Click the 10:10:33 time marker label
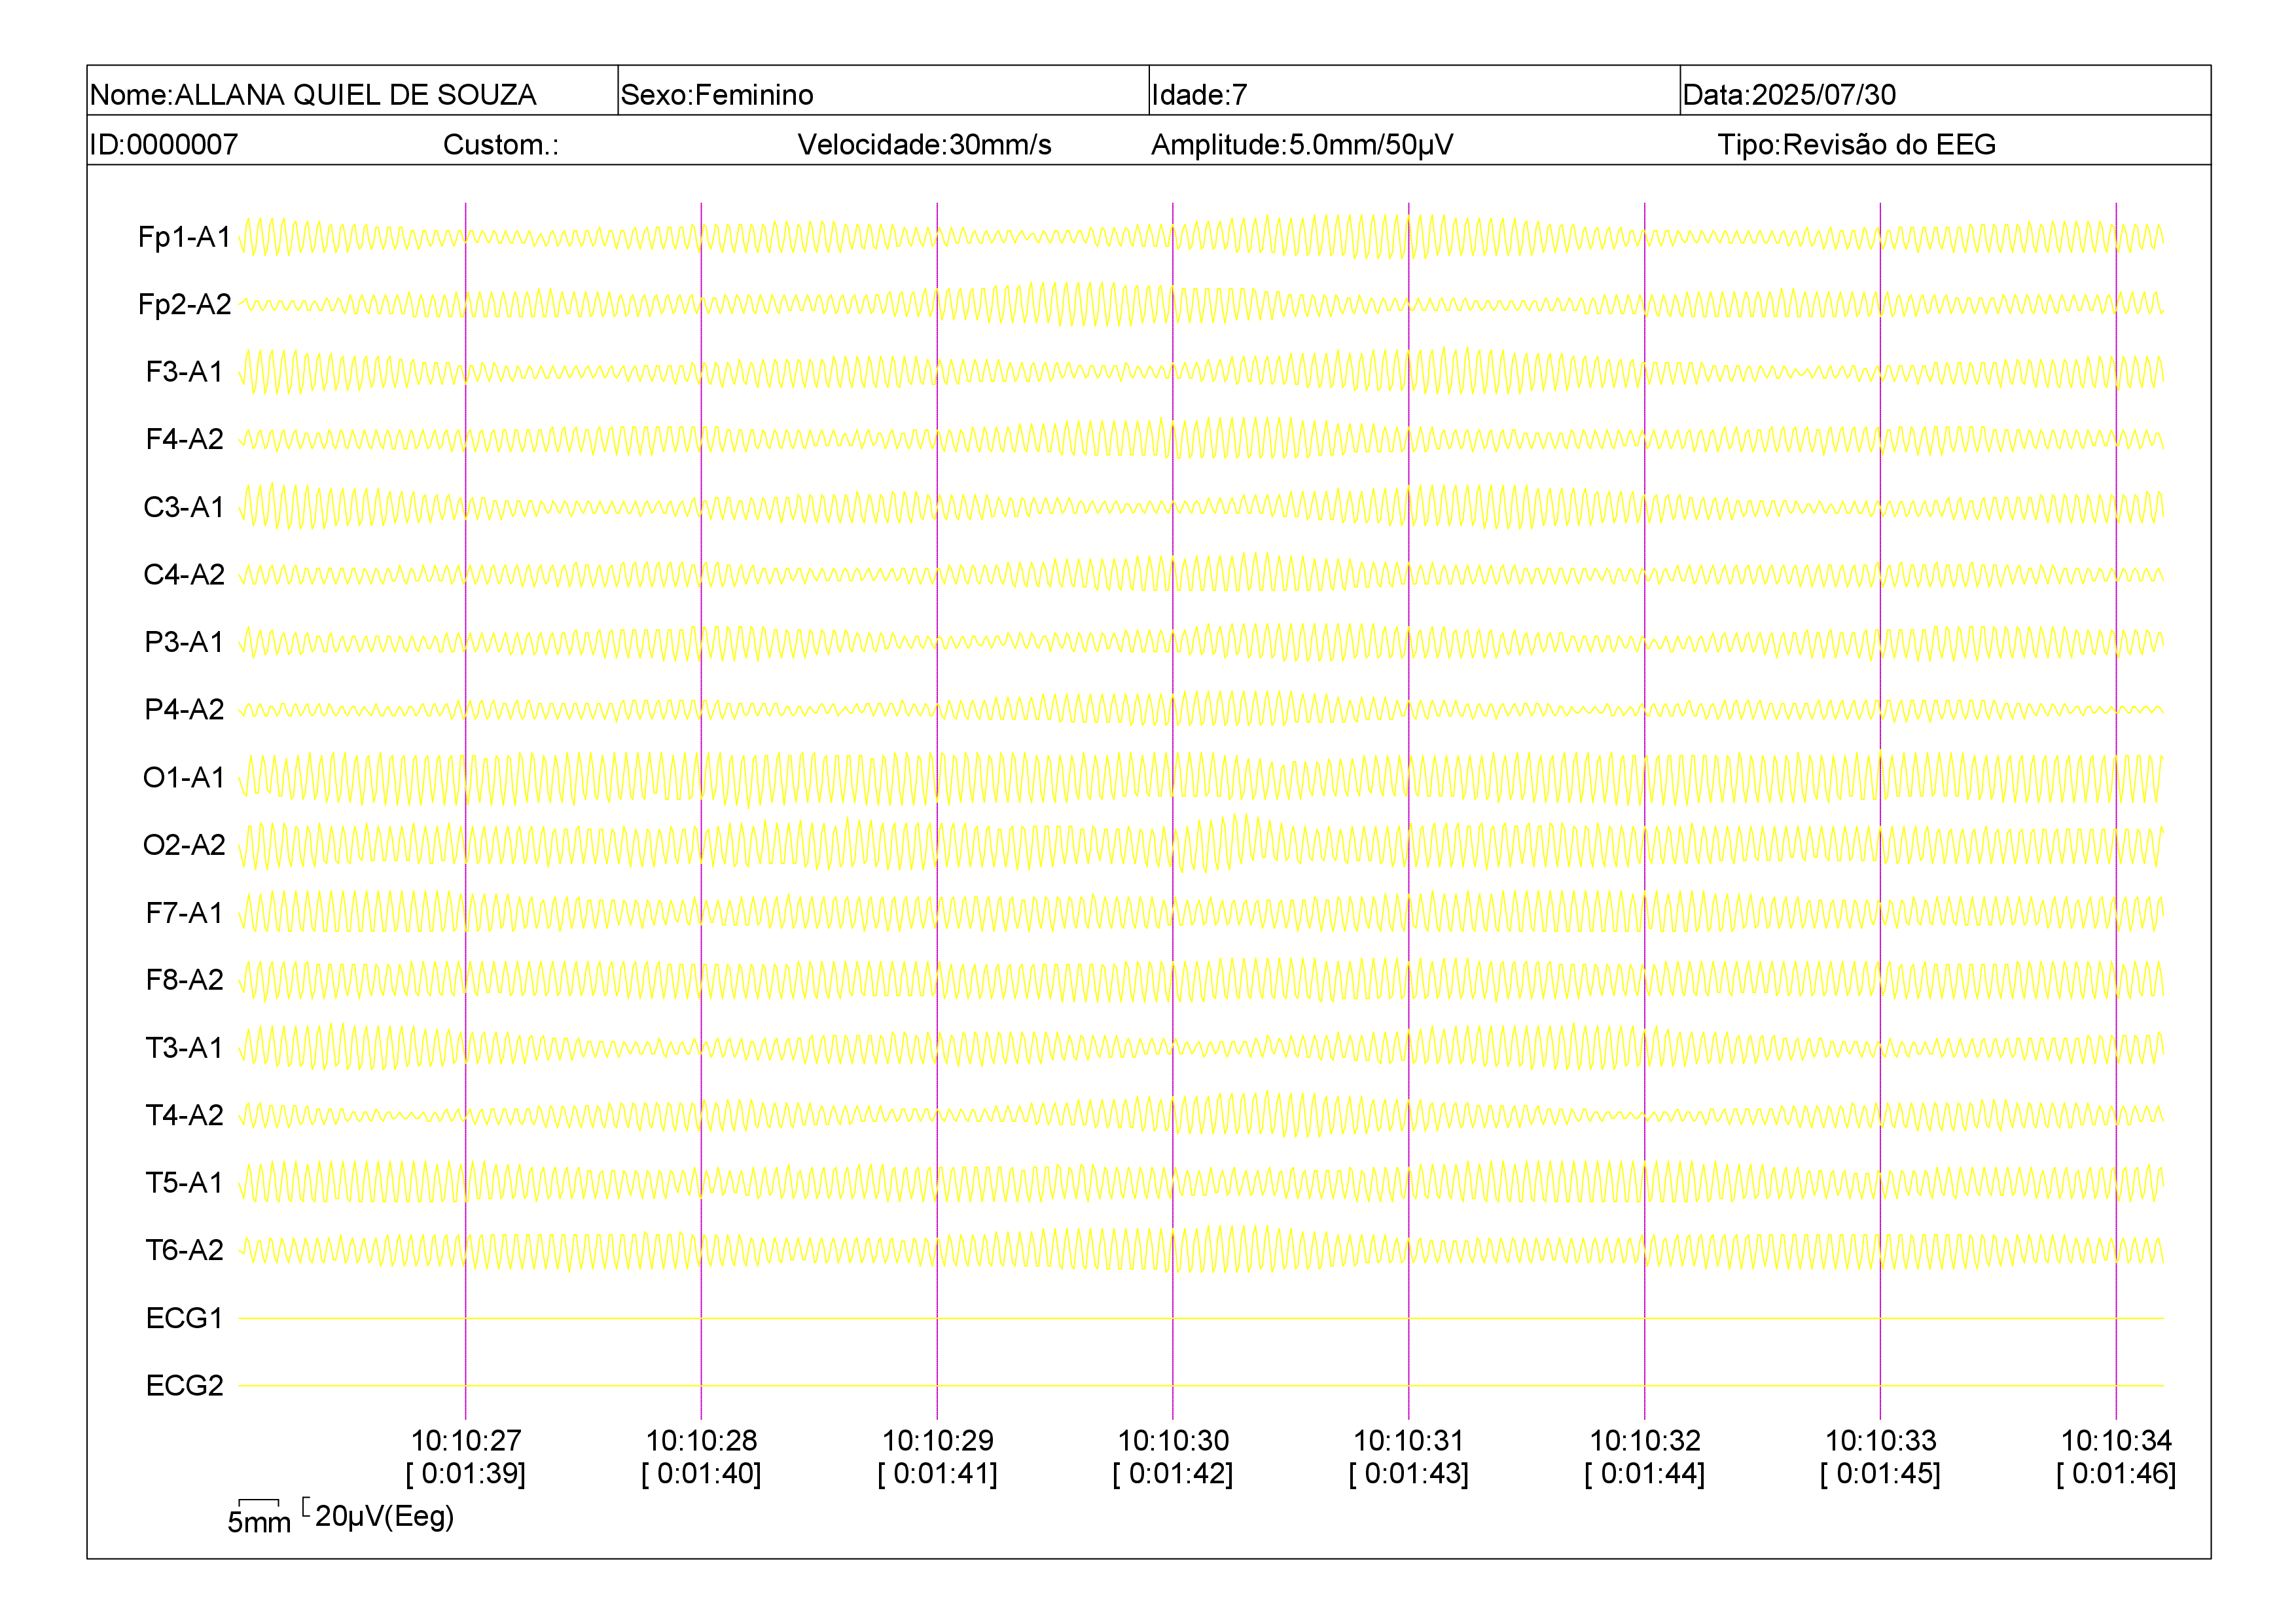The height and width of the screenshot is (1624, 2296). point(1881,1441)
